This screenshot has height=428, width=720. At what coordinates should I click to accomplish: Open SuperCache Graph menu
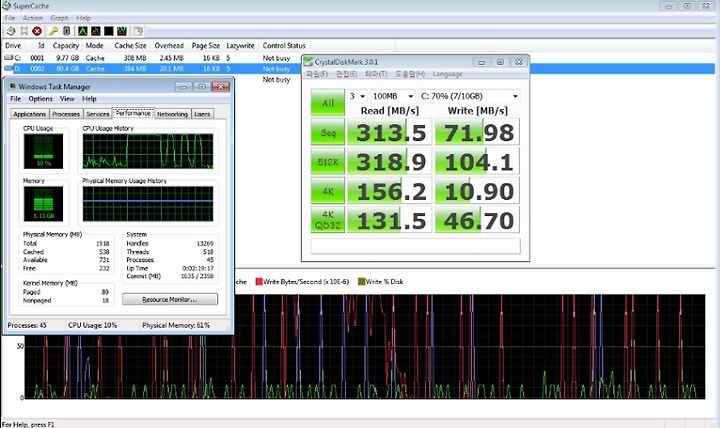point(60,18)
